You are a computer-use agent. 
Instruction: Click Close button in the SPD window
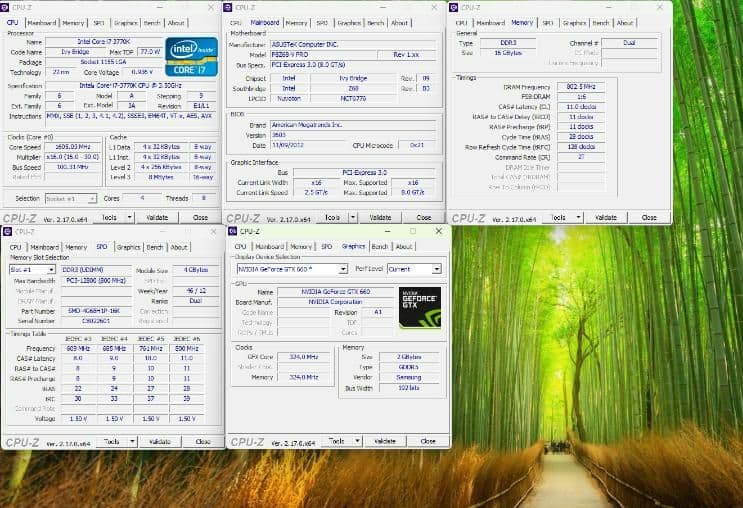(203, 442)
